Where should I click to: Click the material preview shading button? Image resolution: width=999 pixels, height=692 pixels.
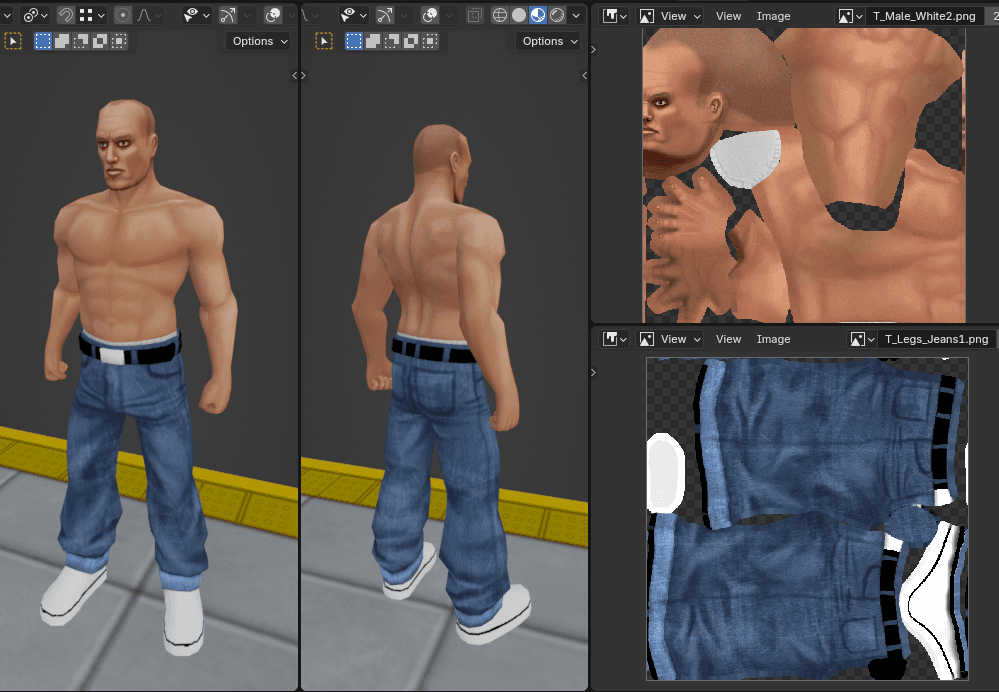pos(537,15)
